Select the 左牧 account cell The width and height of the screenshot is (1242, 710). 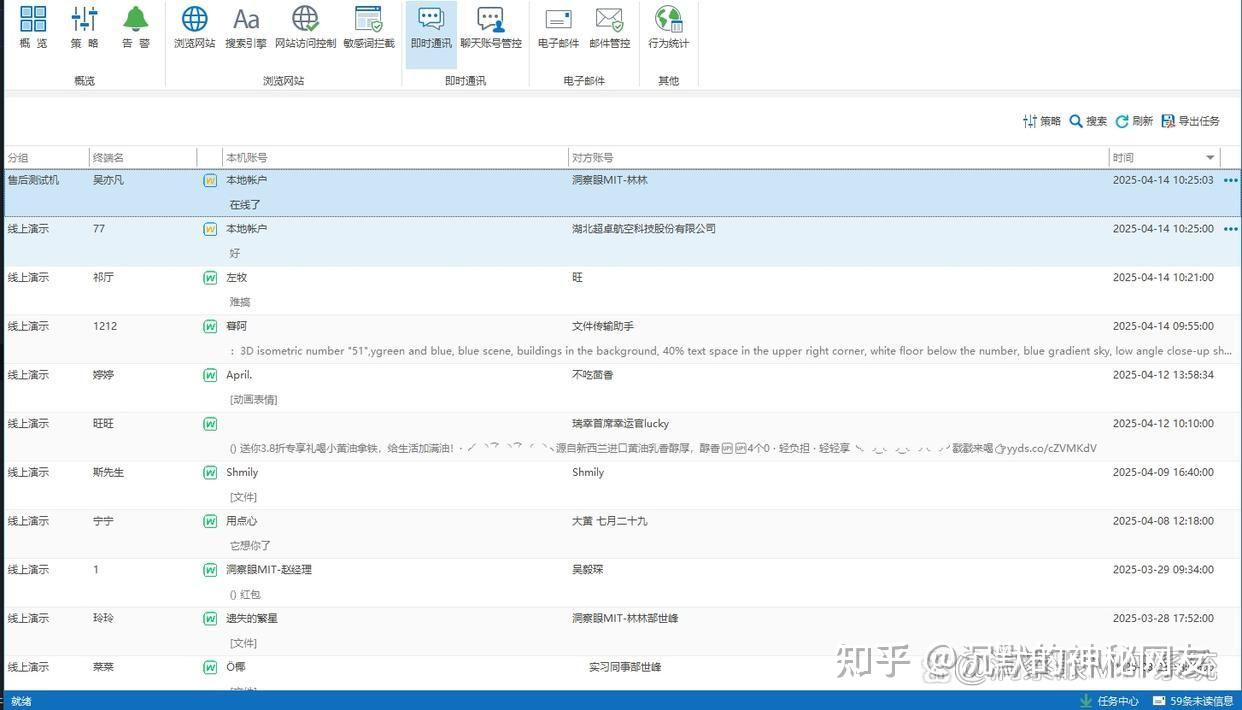tap(236, 278)
